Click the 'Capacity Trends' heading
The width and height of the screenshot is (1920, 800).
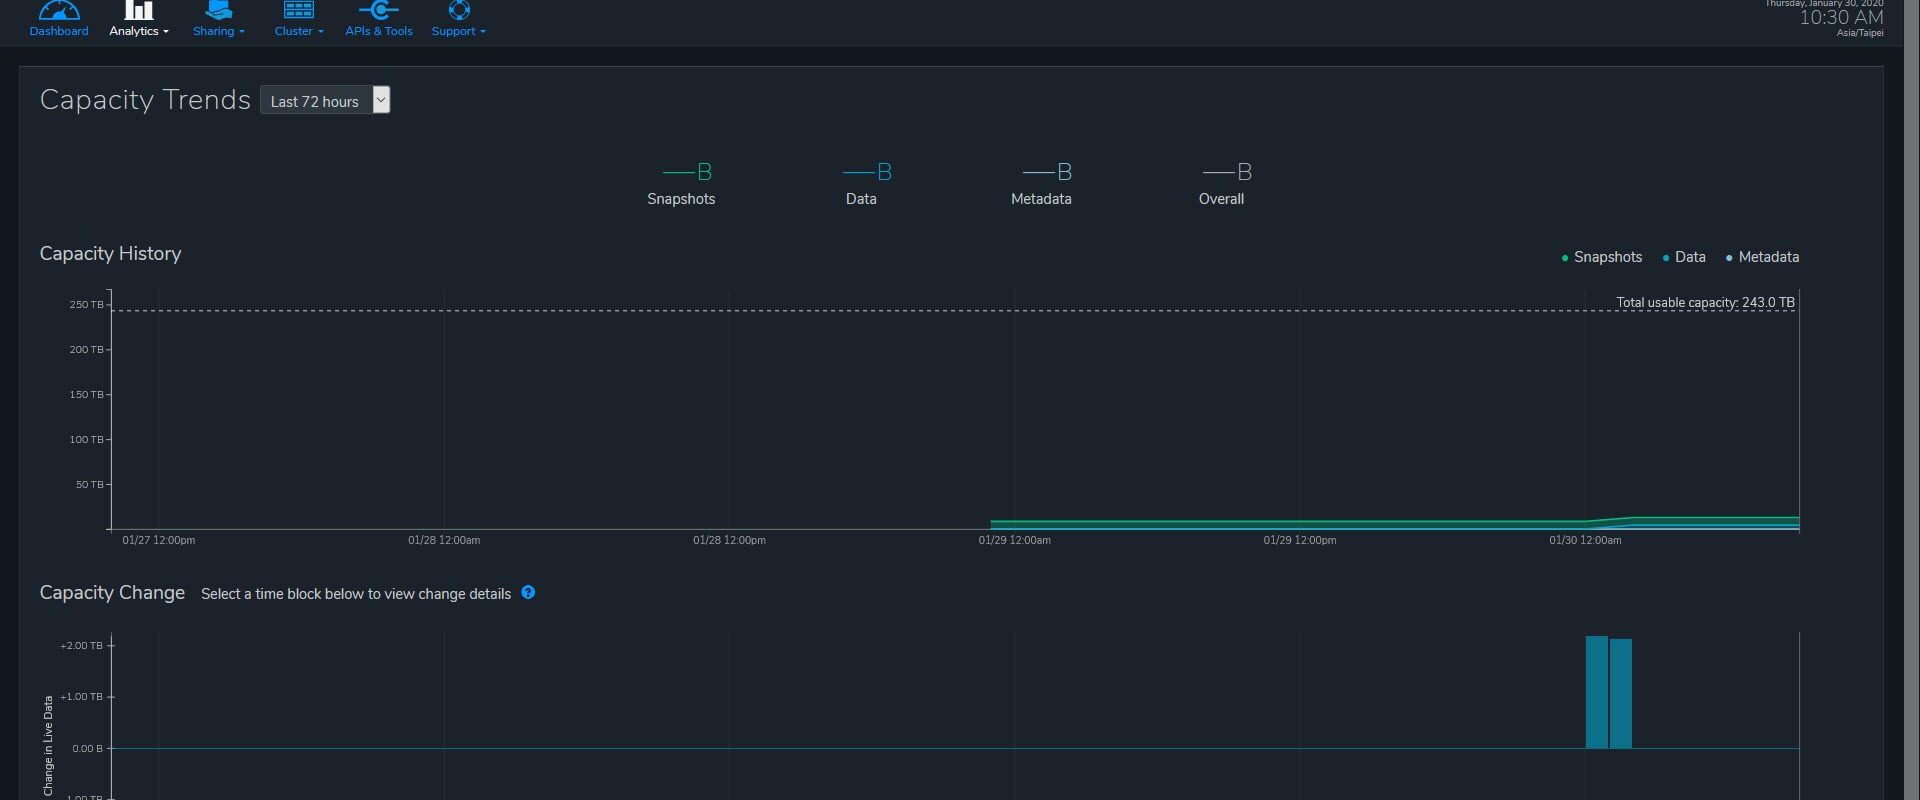145,100
